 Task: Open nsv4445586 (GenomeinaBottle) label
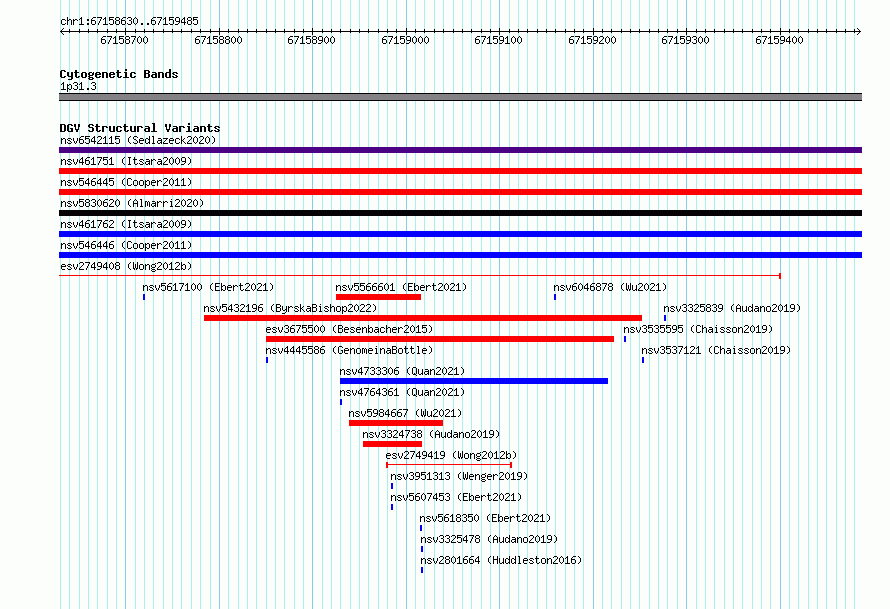pyautogui.click(x=349, y=350)
